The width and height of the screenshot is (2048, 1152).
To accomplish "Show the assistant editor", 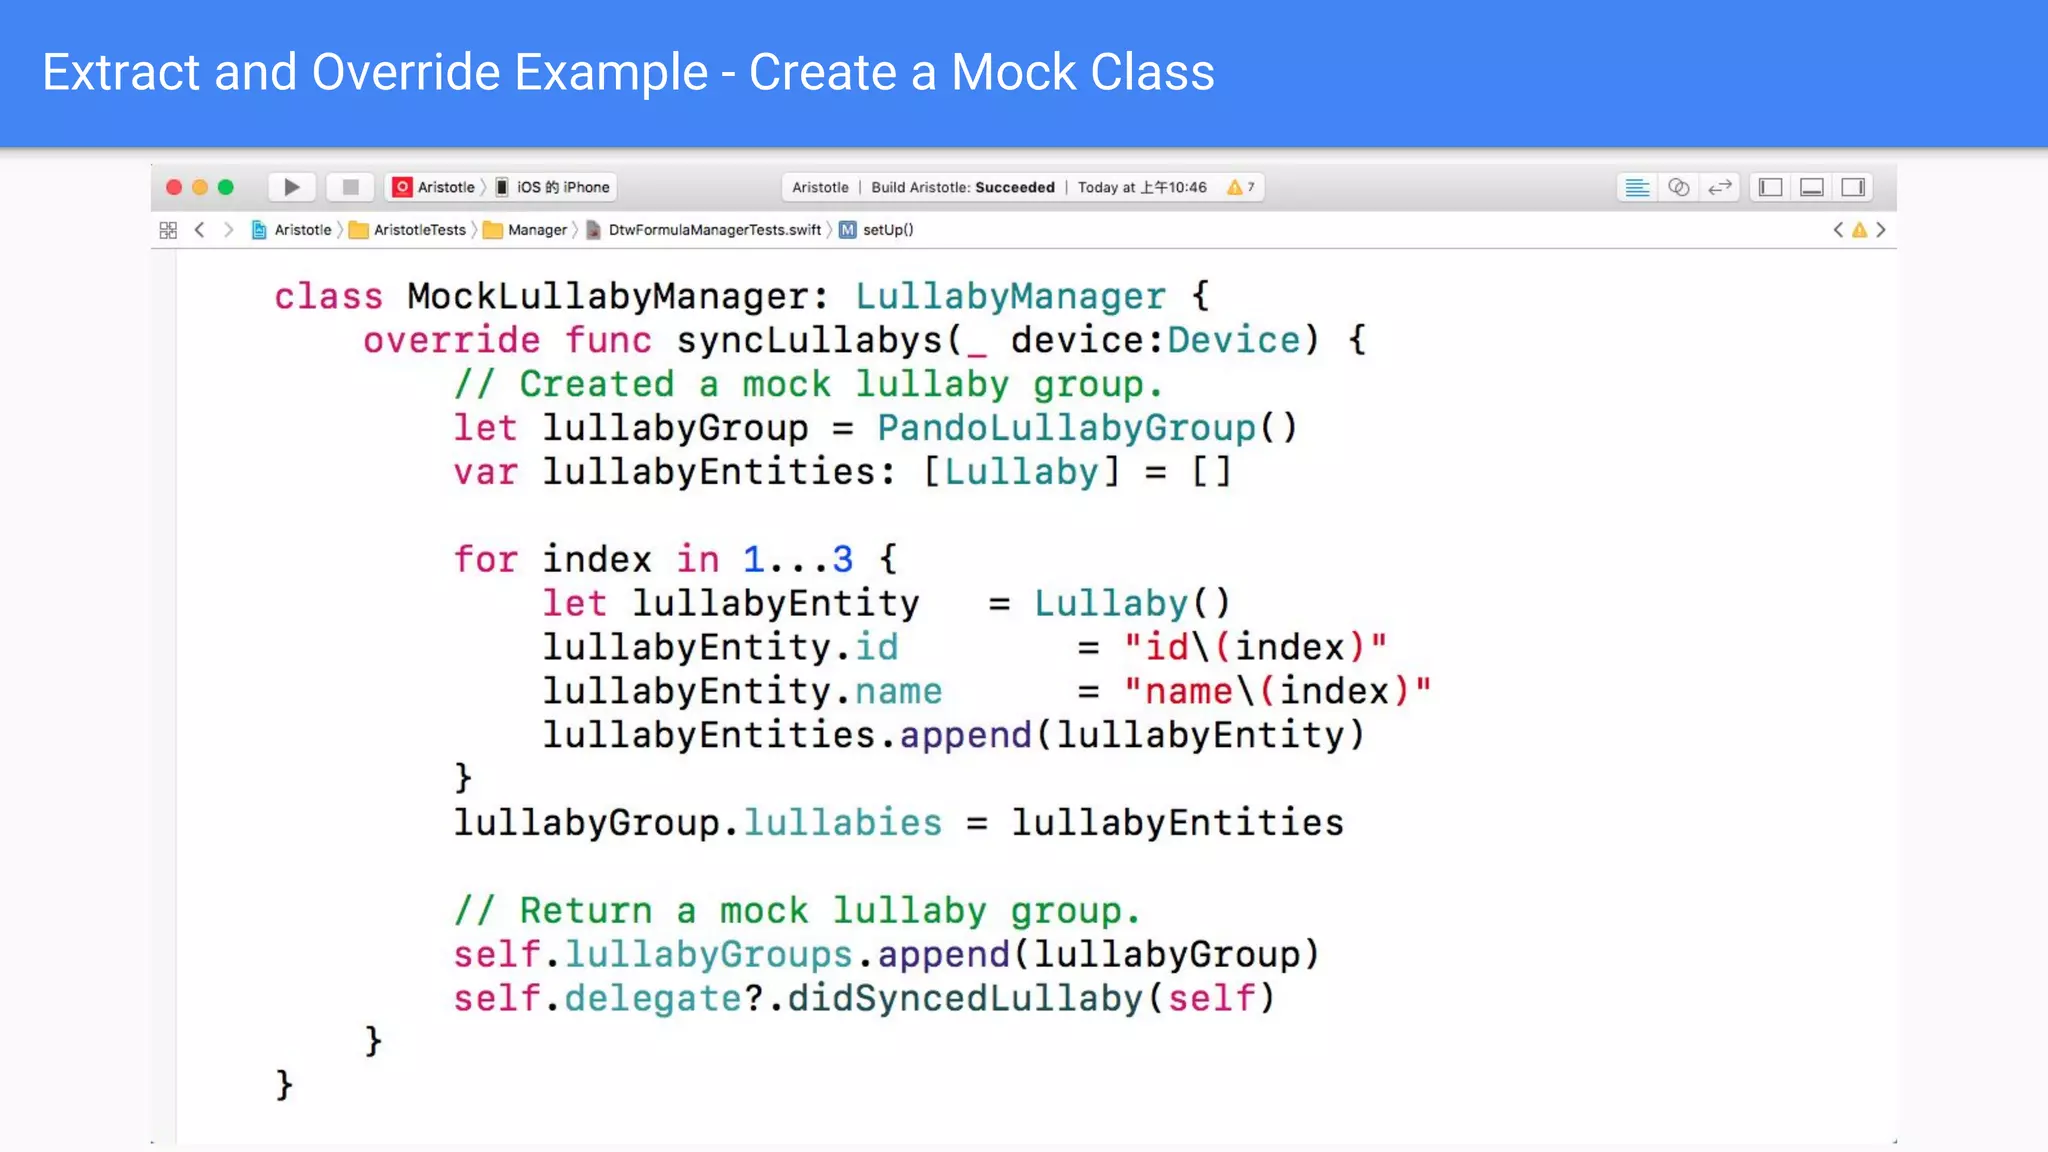I will 1679,187.
